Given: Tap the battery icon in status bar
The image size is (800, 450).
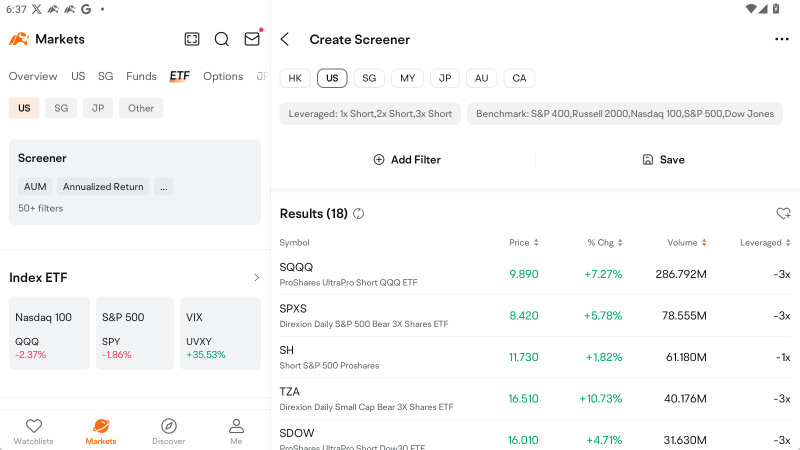Looking at the screenshot, I should click(x=776, y=9).
